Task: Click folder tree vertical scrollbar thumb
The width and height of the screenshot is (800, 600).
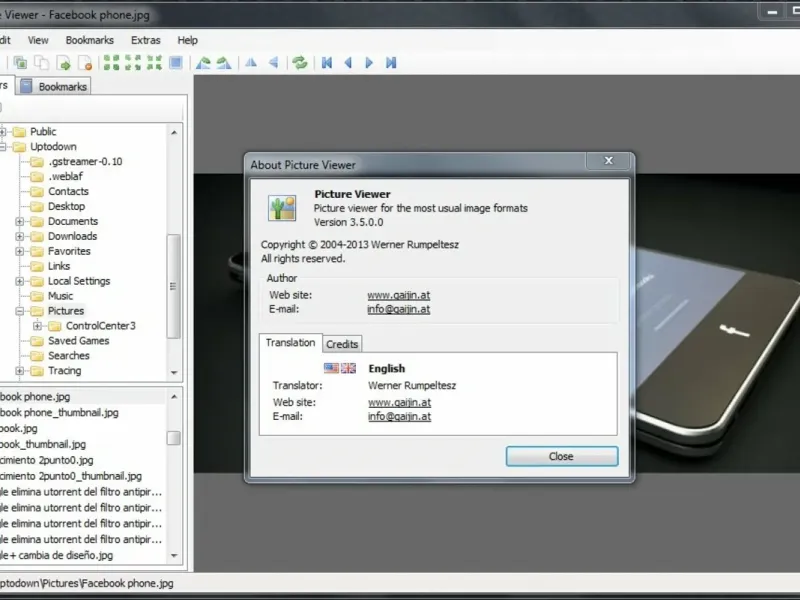Action: tap(173, 286)
